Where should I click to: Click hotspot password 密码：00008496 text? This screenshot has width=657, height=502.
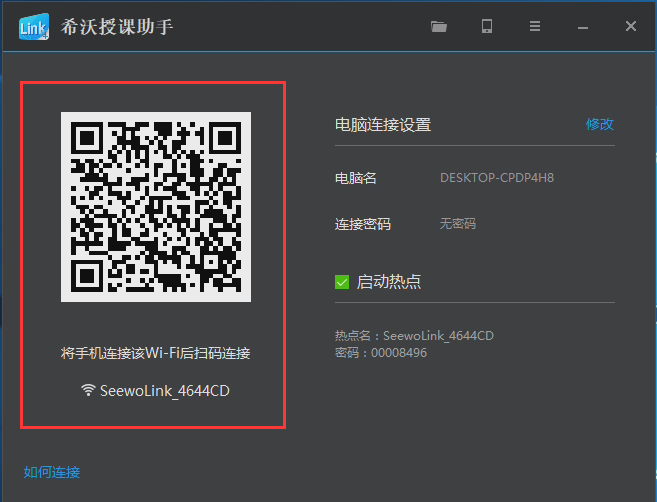380,353
